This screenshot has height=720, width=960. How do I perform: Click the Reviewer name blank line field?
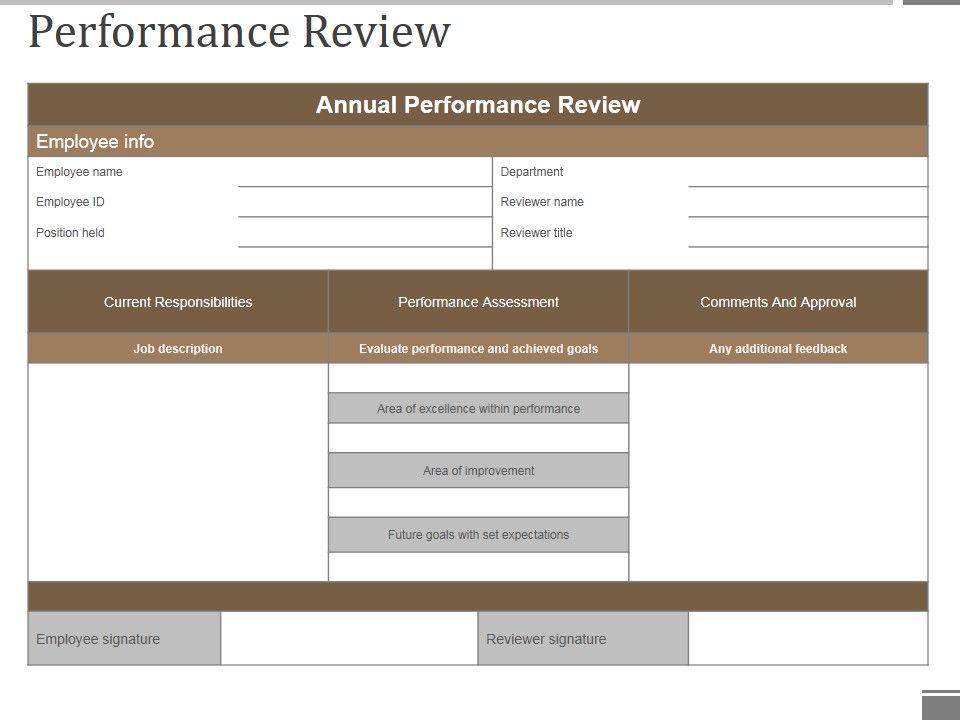(x=808, y=203)
